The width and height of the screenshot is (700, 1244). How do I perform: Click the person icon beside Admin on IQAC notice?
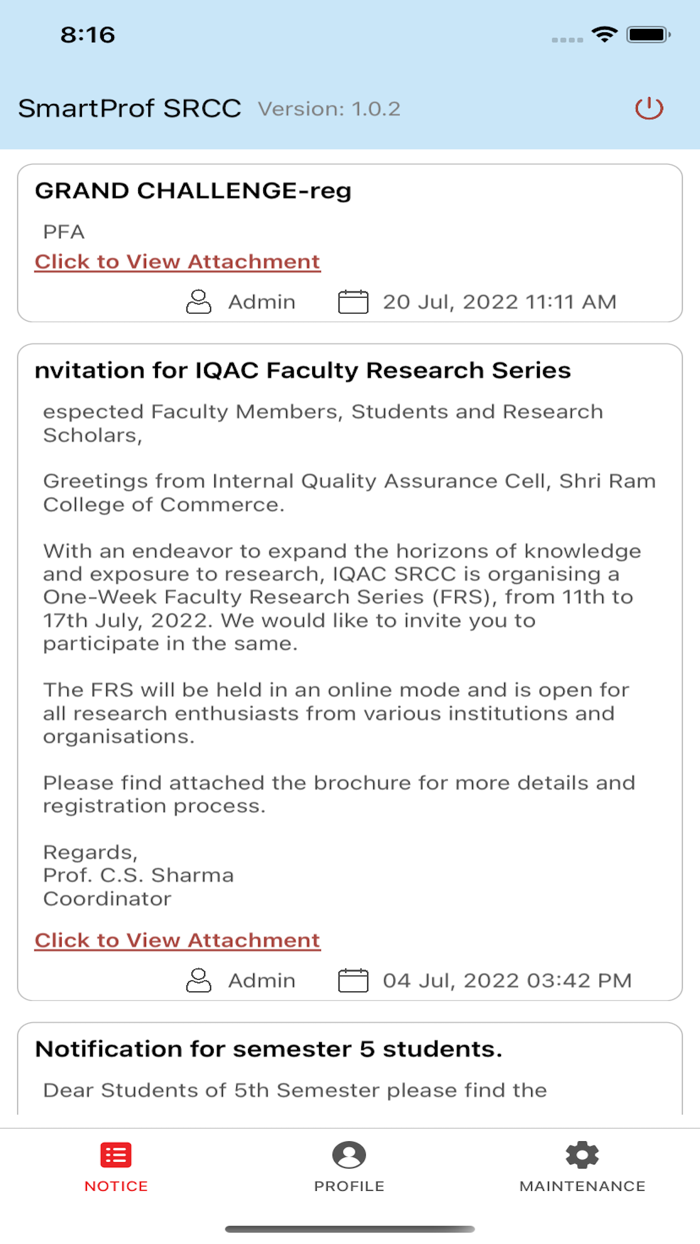click(198, 980)
